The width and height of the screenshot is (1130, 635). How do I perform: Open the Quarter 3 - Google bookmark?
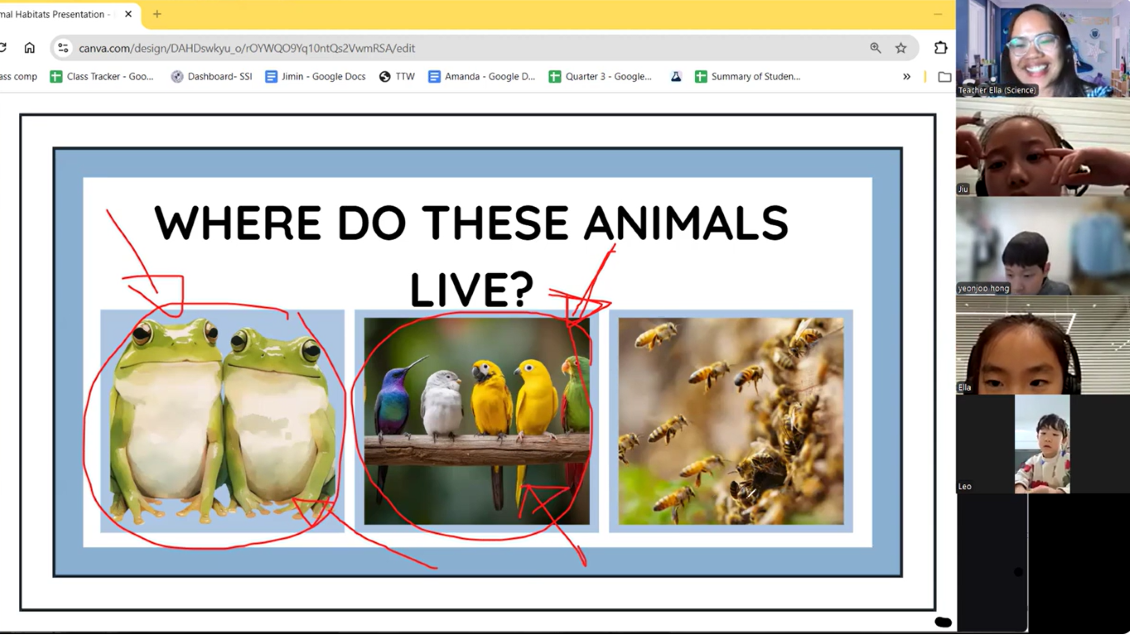(x=599, y=77)
